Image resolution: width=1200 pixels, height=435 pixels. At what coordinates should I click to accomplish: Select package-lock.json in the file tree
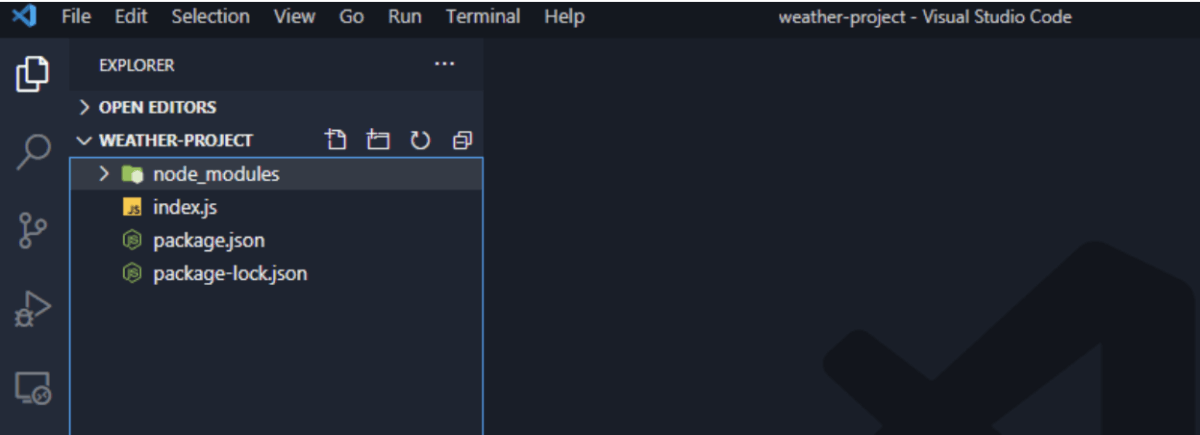229,273
